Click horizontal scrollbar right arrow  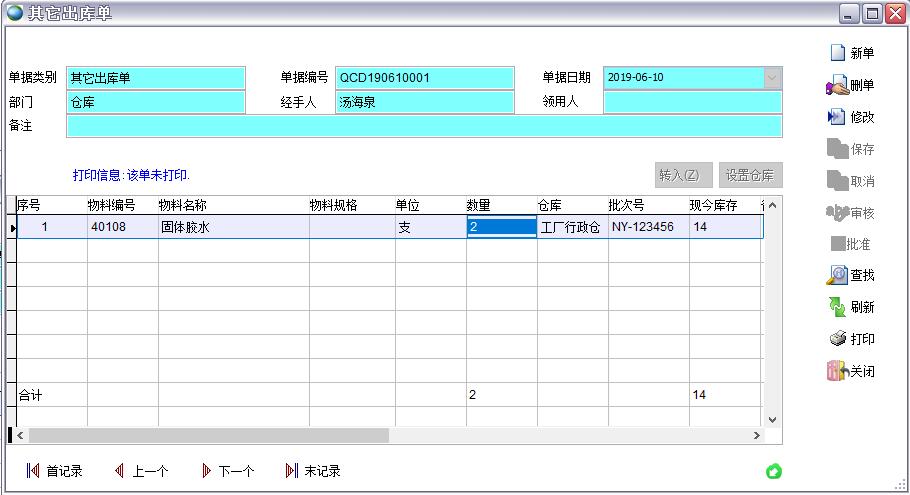tap(757, 436)
